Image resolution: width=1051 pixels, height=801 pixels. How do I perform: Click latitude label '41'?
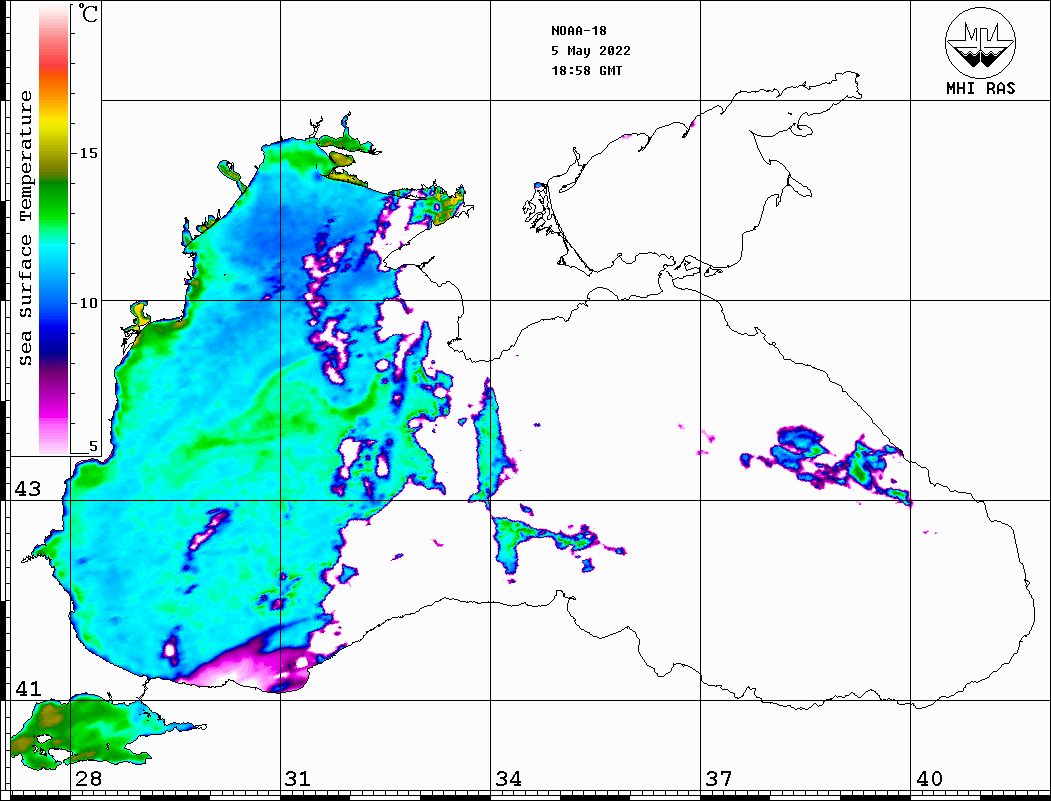(27, 689)
